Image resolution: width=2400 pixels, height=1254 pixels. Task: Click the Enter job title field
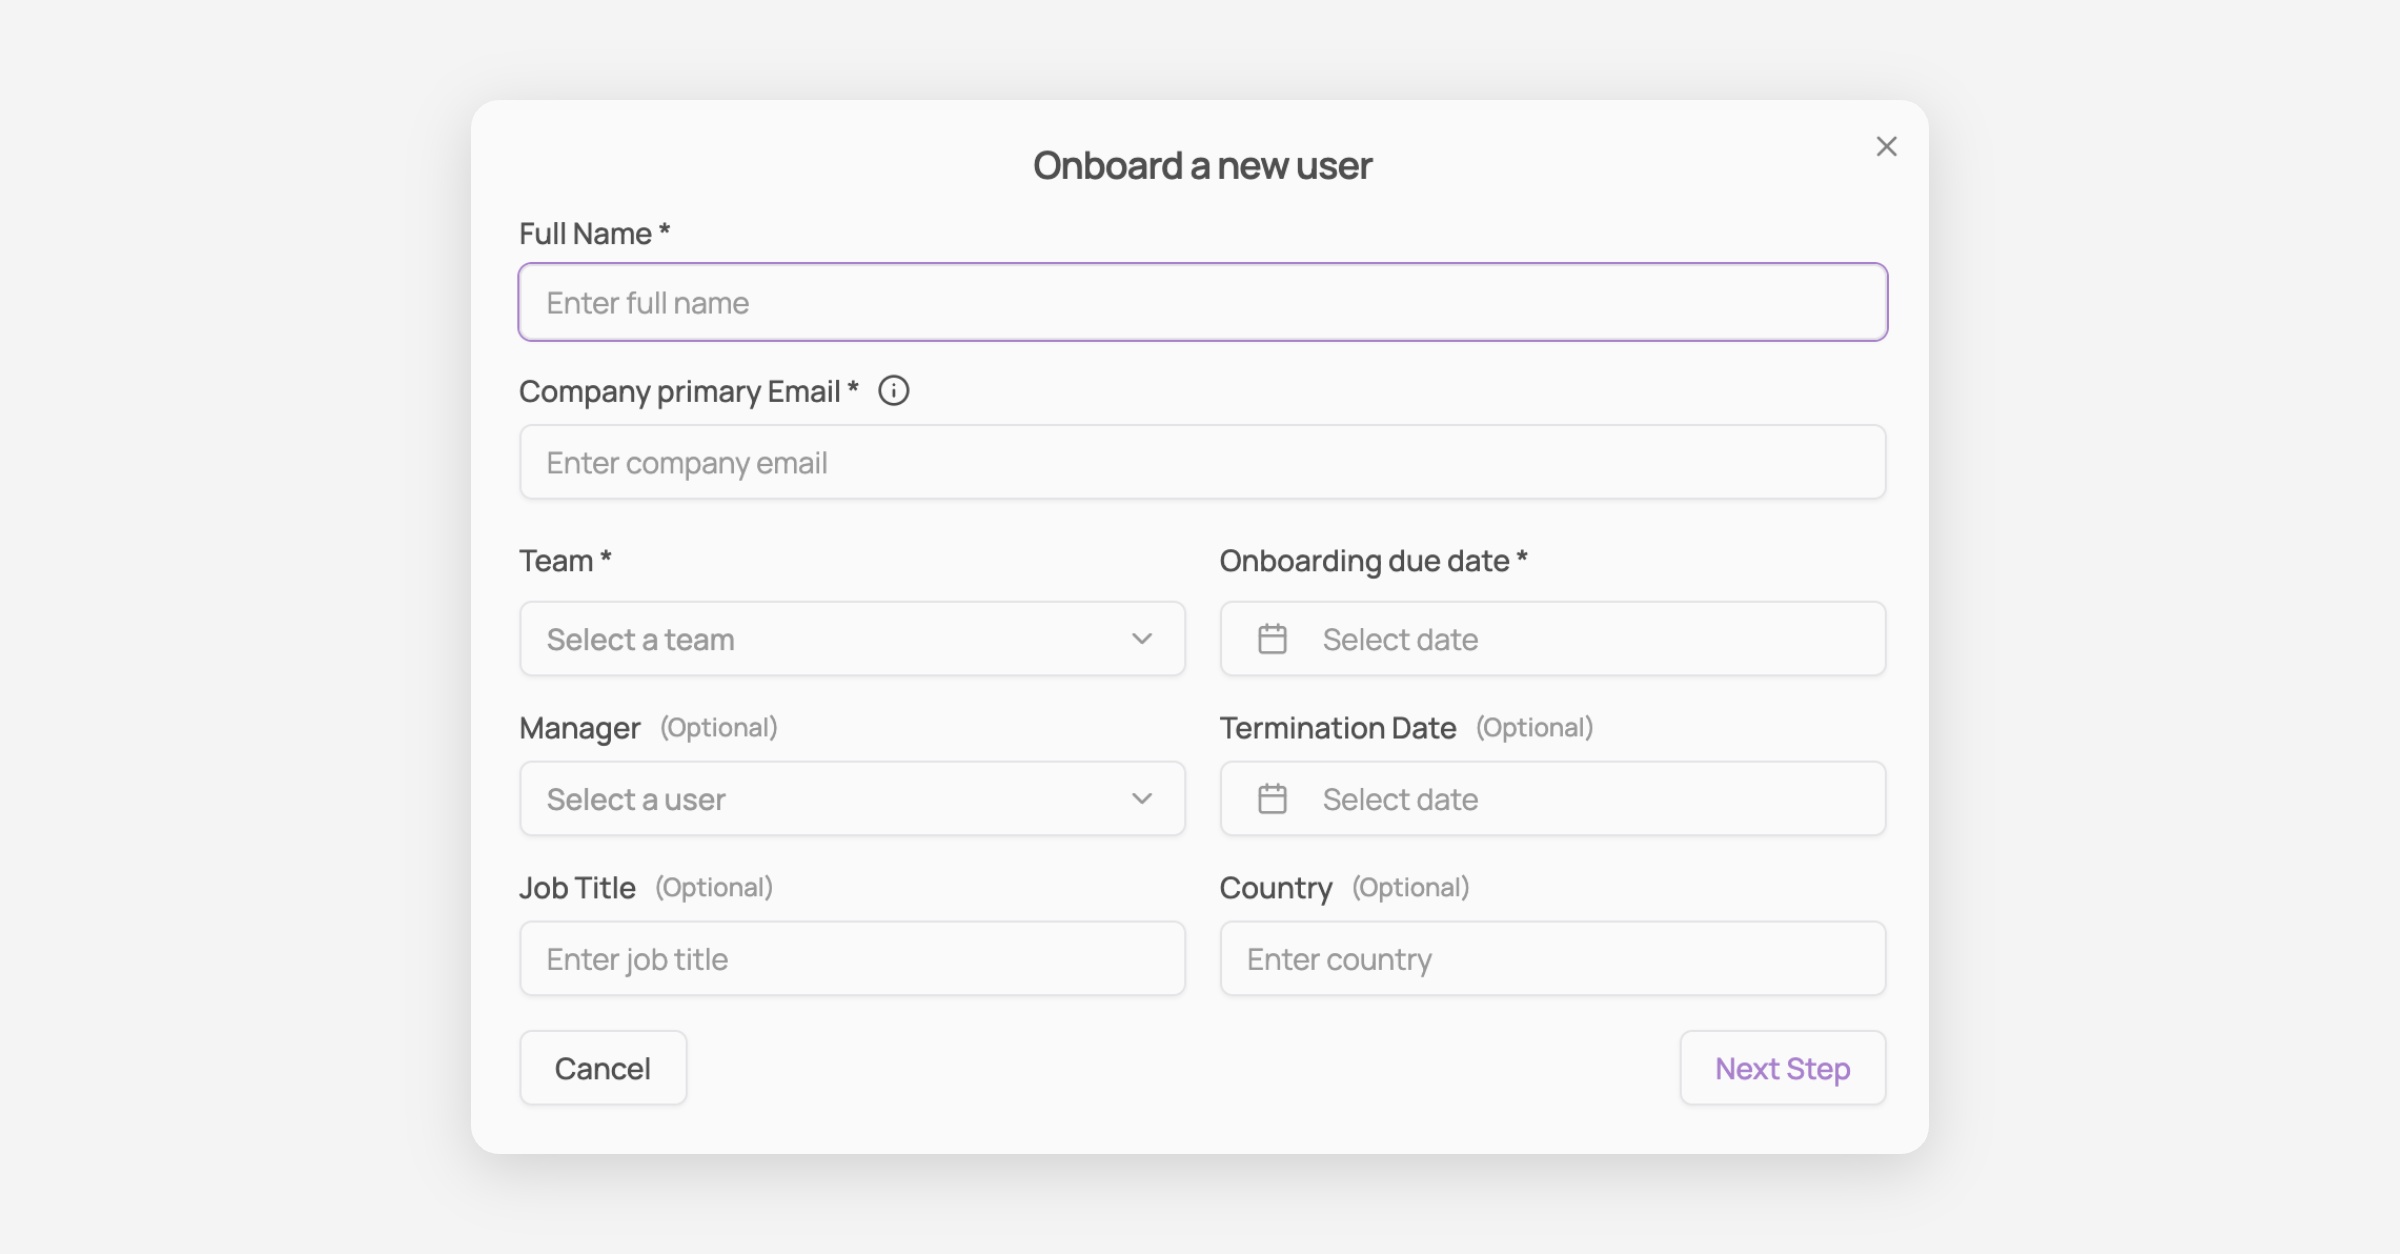click(852, 959)
